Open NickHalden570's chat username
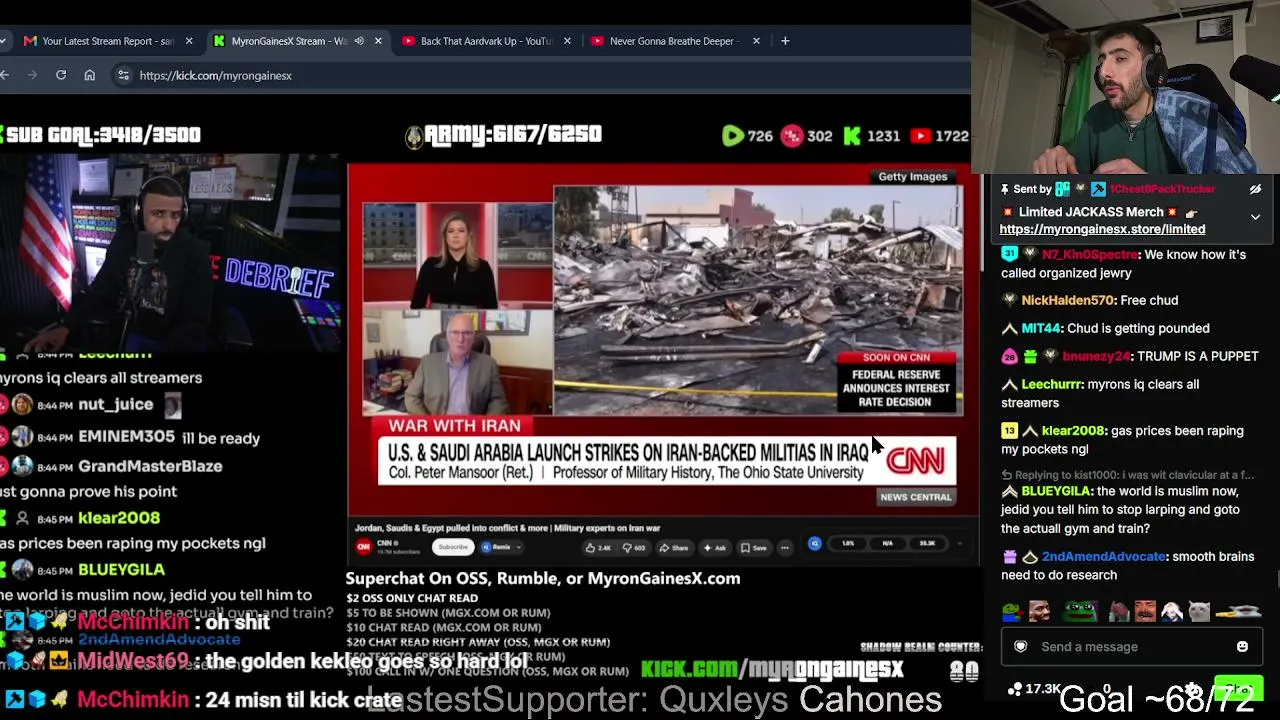The image size is (1280, 720). [x=1067, y=300]
